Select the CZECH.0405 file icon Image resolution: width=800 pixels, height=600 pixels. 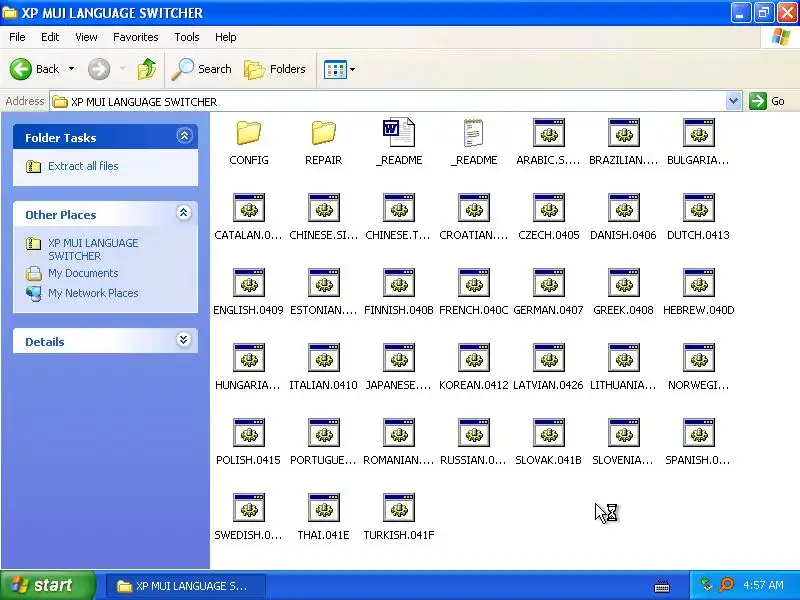(548, 208)
